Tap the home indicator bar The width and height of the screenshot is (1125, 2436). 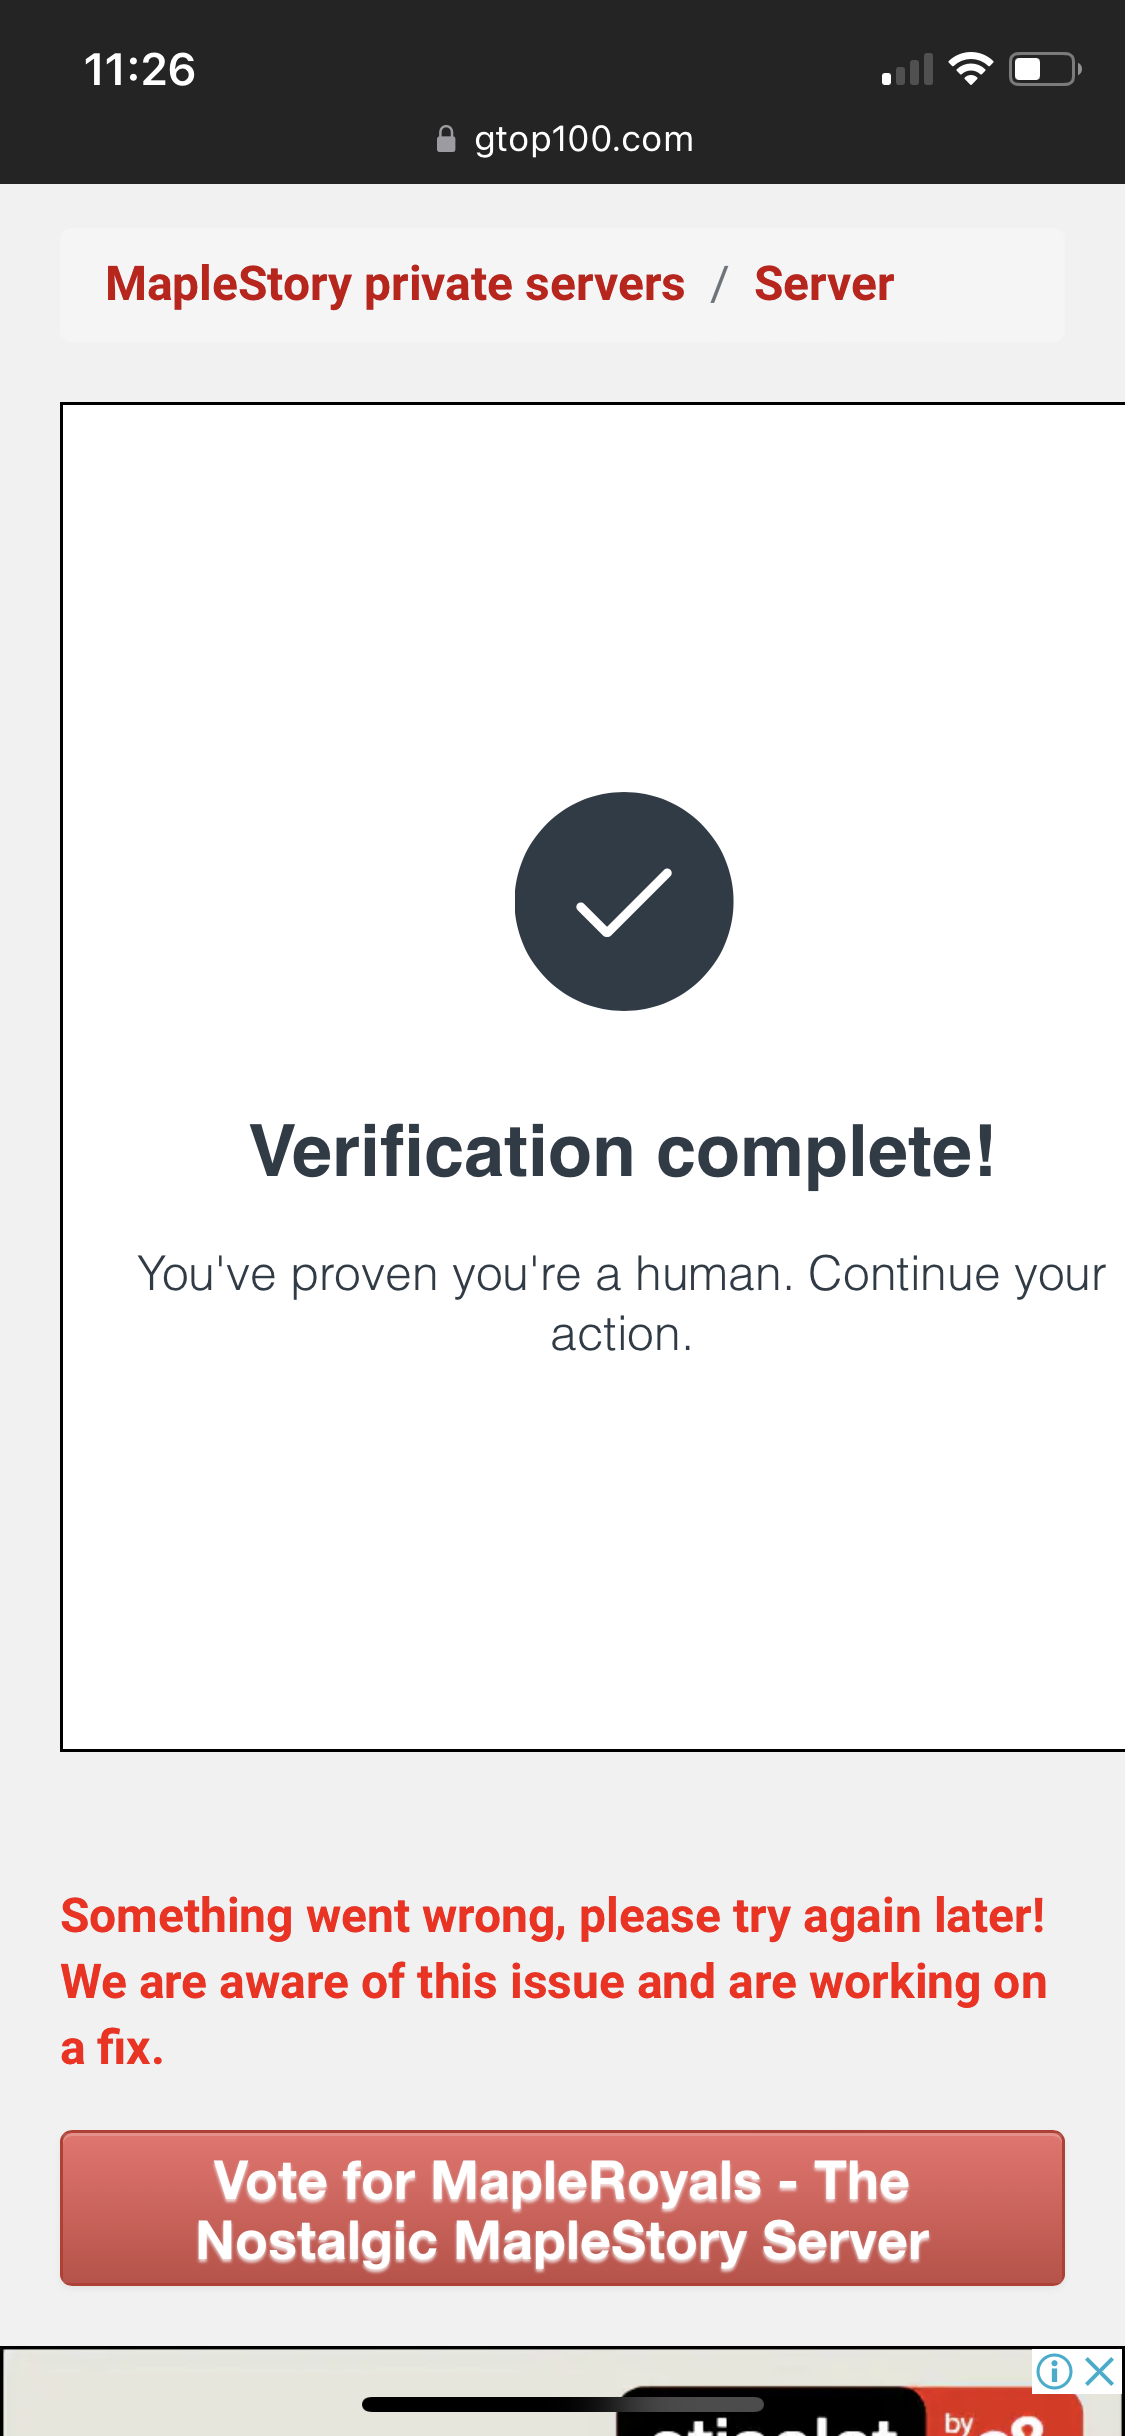(562, 2404)
